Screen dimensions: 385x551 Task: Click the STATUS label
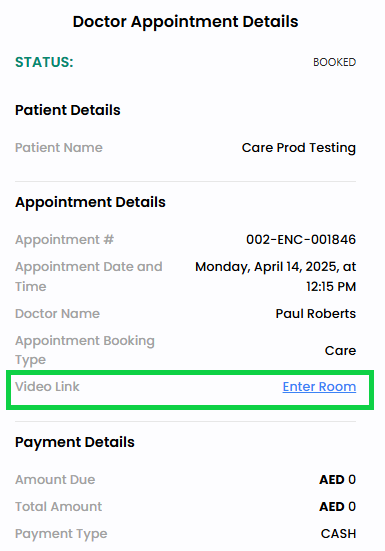44,62
